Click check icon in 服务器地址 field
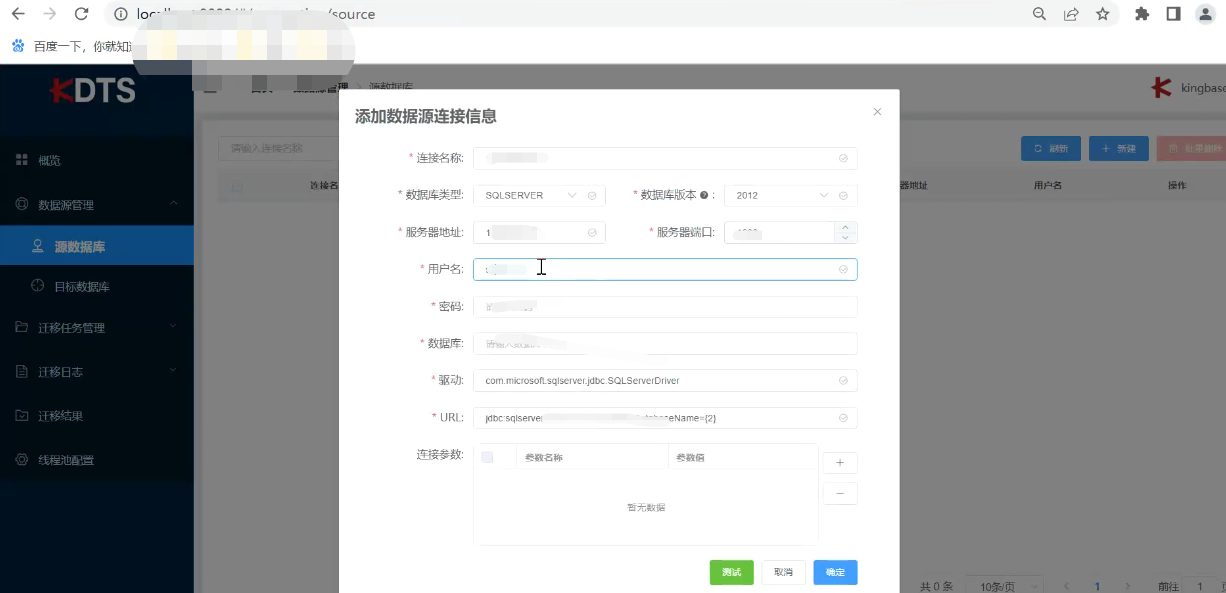This screenshot has height=593, width=1226. point(592,232)
